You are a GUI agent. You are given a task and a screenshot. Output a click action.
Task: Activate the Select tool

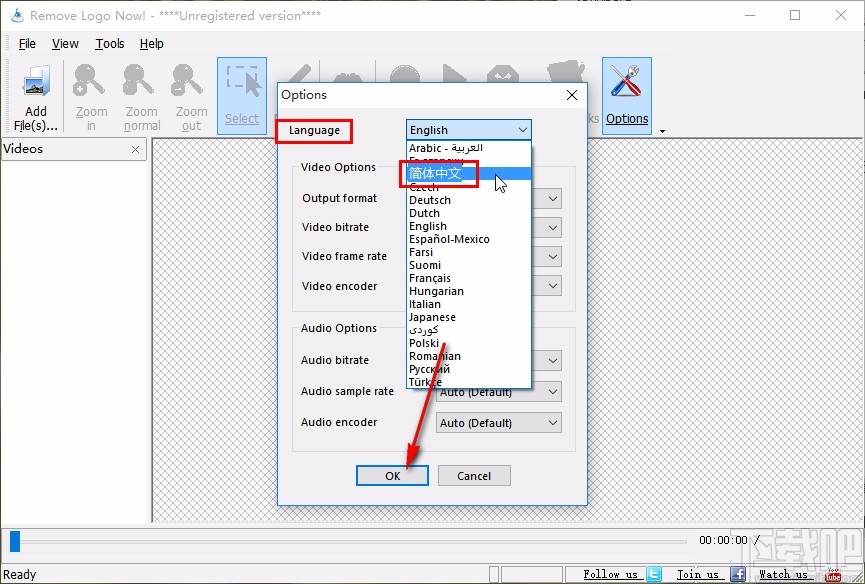(x=242, y=95)
